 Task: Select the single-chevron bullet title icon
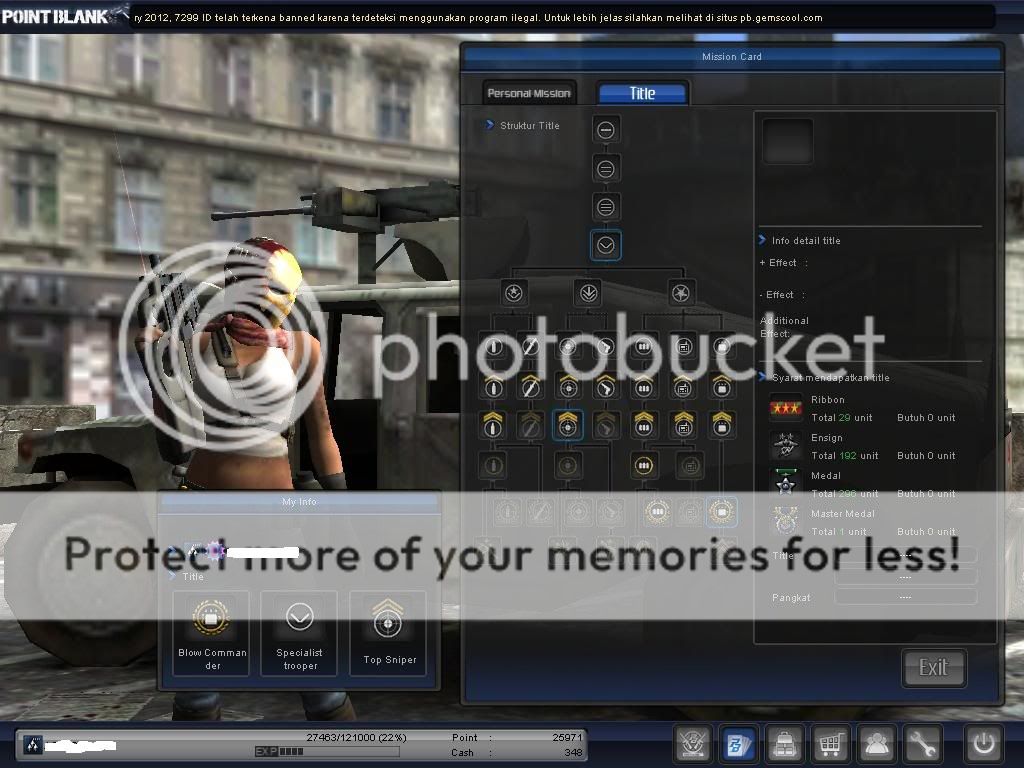pos(494,387)
